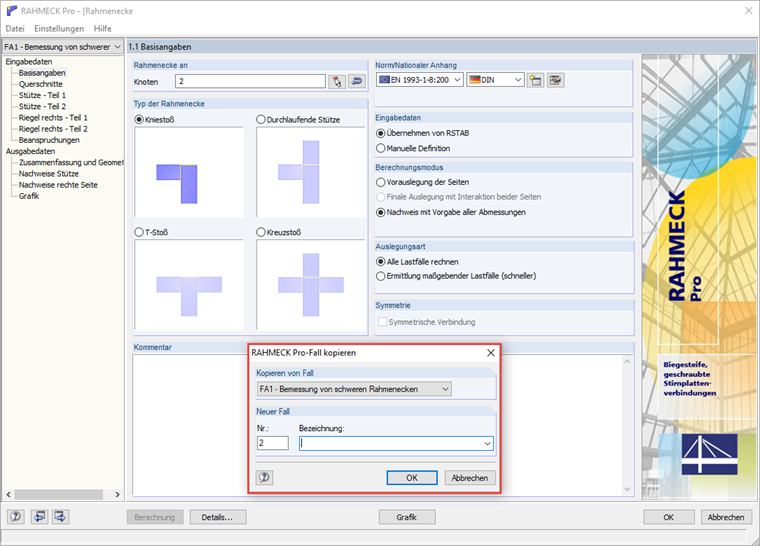Click help icon in bottom-left toolbar
The width and height of the screenshot is (760, 546).
(x=16, y=516)
